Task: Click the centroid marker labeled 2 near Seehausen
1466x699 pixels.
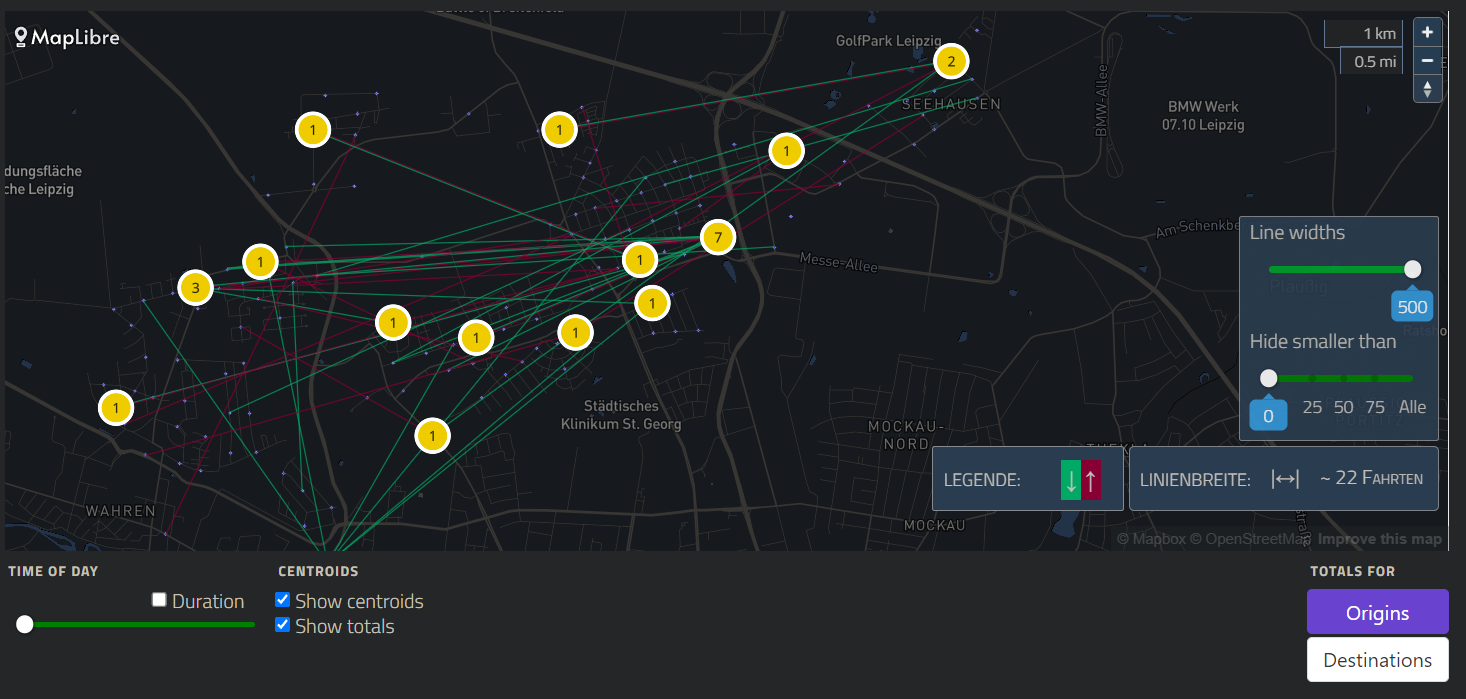Action: point(950,61)
